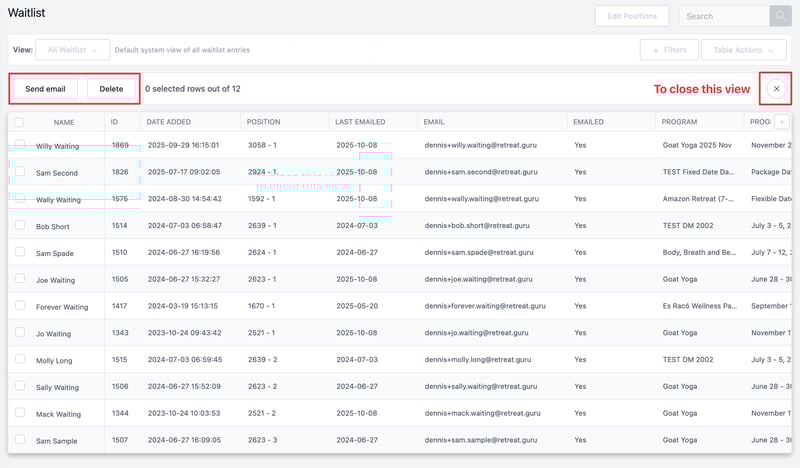This screenshot has height=468, width=800.
Task: Sort by the PROGRAM column header
Action: coord(679,122)
